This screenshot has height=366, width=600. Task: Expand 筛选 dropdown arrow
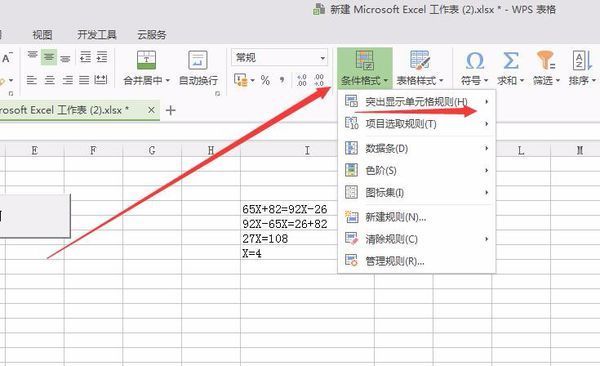click(x=558, y=81)
